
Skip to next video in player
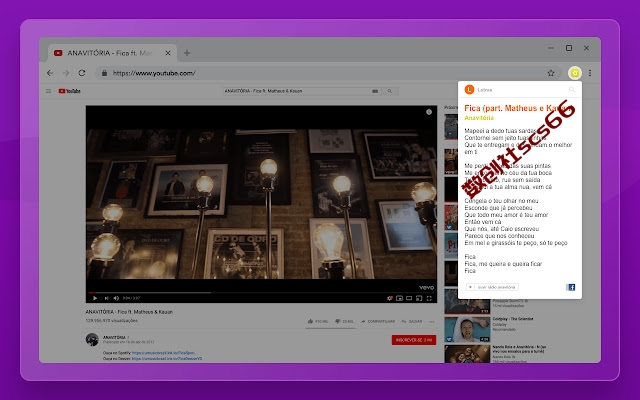click(x=106, y=298)
